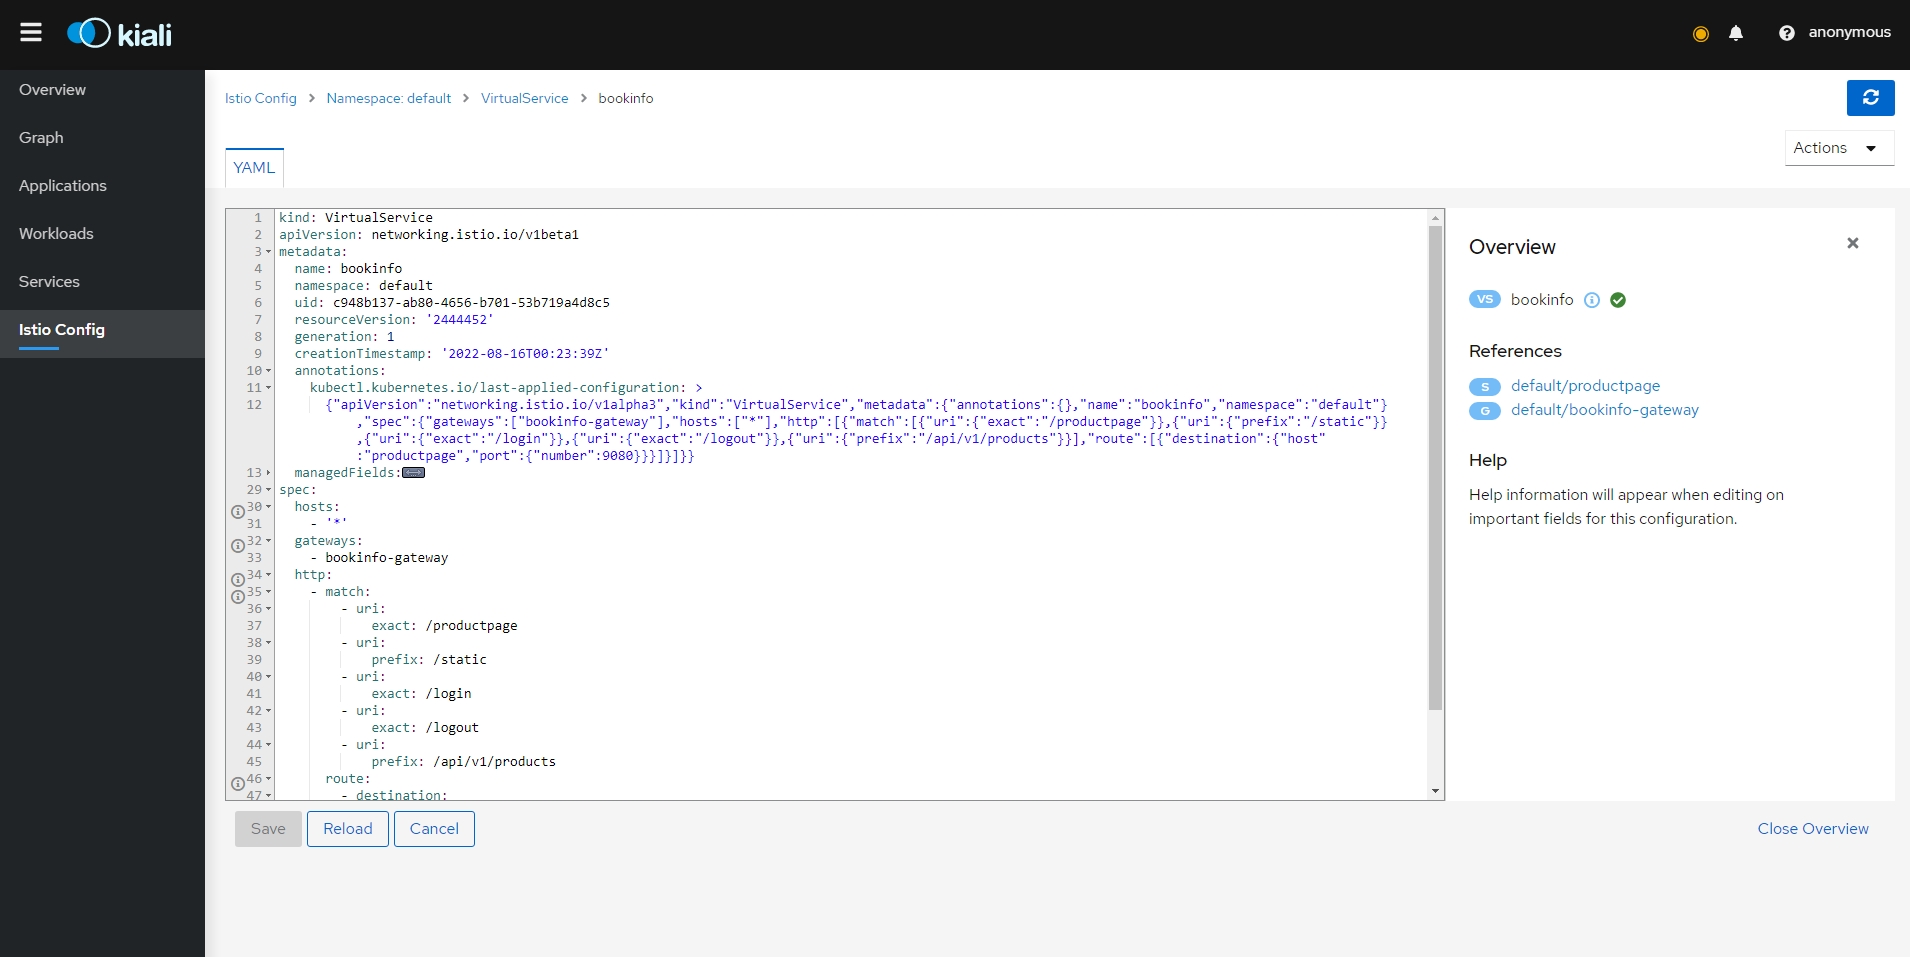This screenshot has width=1910, height=957.
Task: Click the green validation checkmark icon
Action: pyautogui.click(x=1618, y=300)
